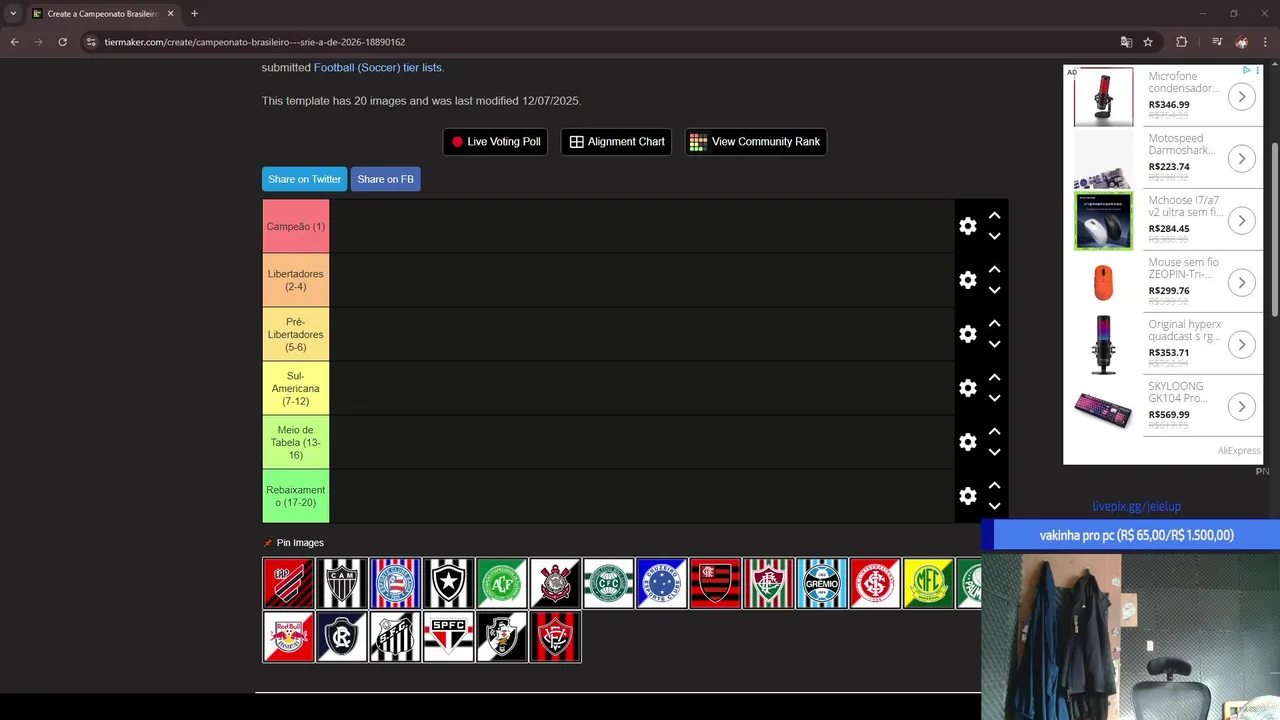Move Libertadores row up with arrow
This screenshot has height=720, width=1280.
[994, 269]
